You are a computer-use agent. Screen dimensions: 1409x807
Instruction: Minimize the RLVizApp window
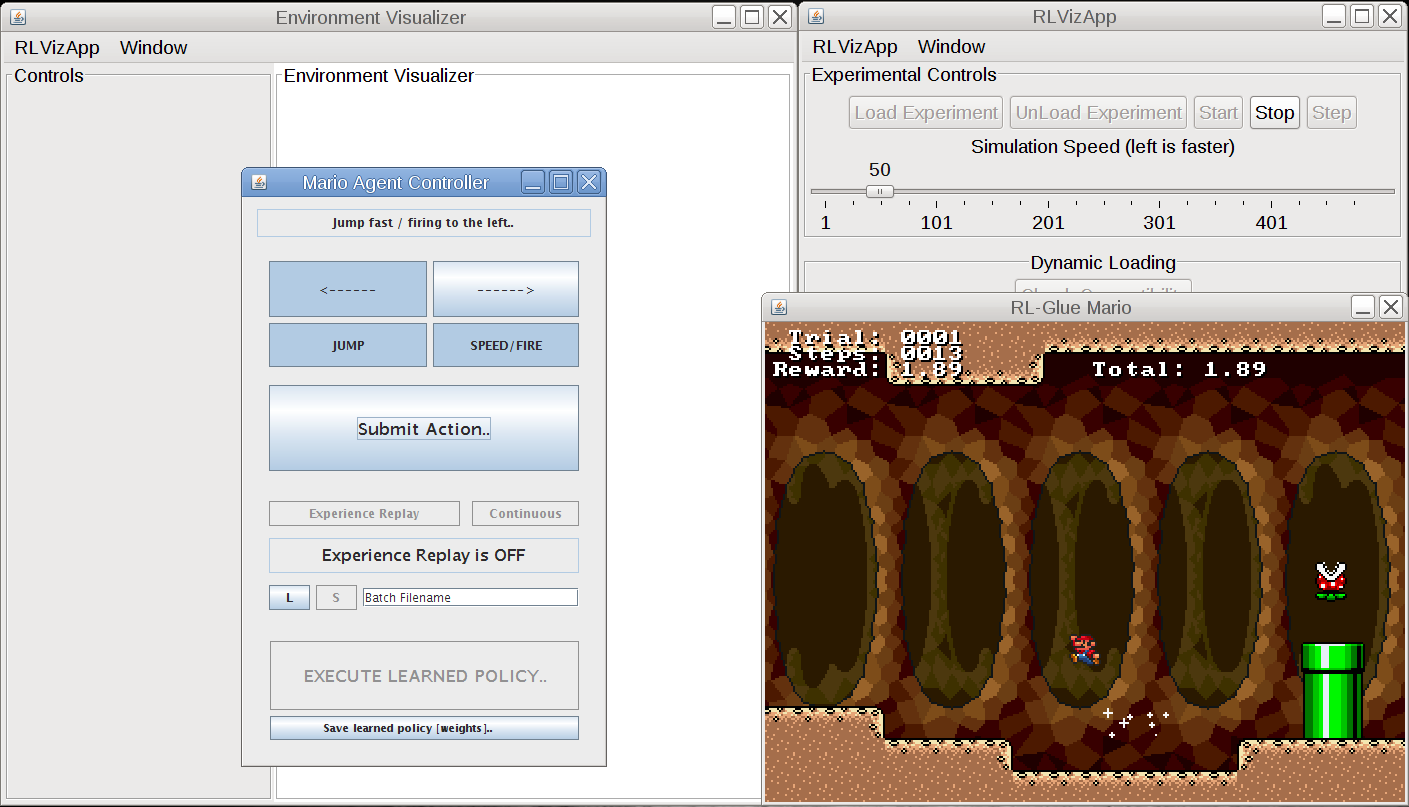1335,16
